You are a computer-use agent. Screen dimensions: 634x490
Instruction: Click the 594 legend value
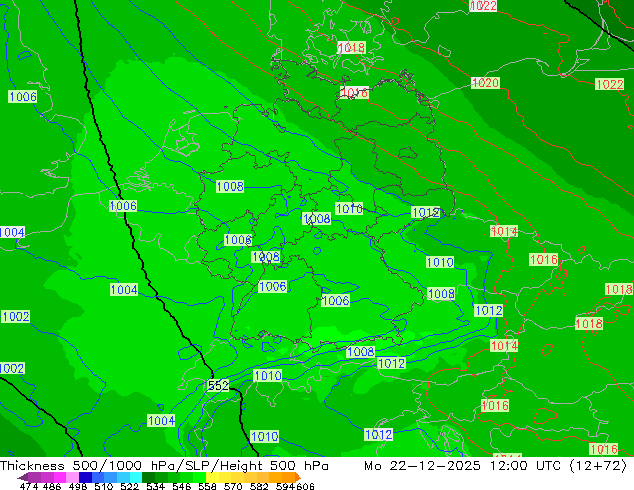tap(285, 486)
